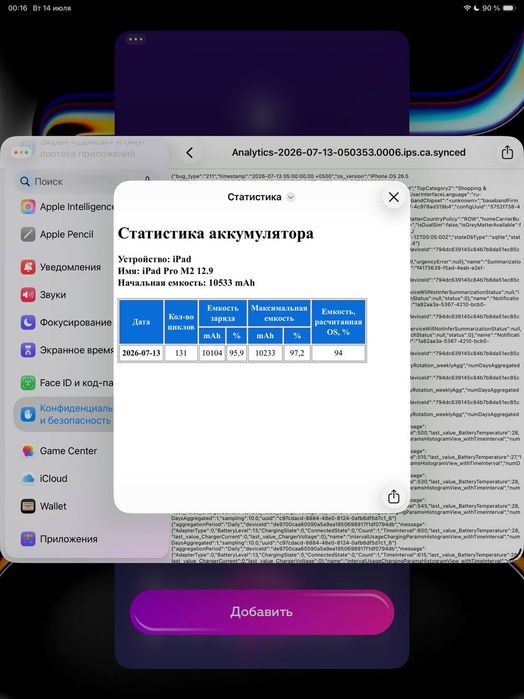
Task: Tap the Статистика аккумулятора heading
Action: click(x=215, y=233)
